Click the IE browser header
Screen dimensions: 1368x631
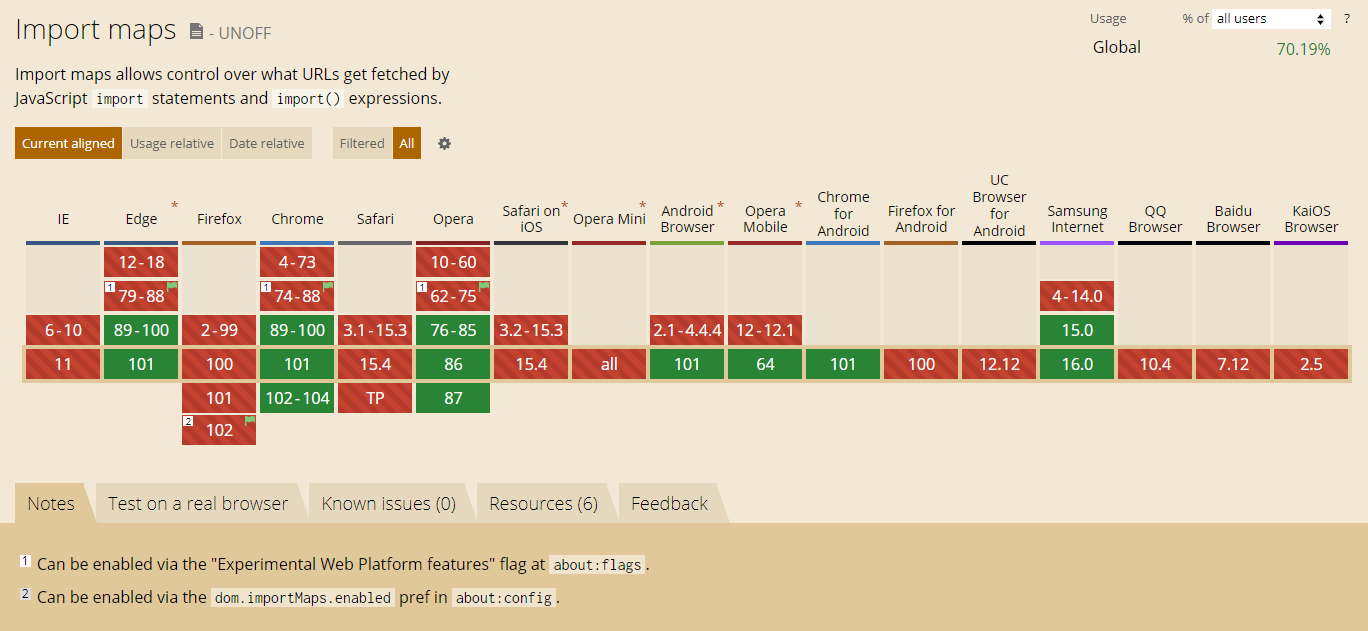click(63, 219)
